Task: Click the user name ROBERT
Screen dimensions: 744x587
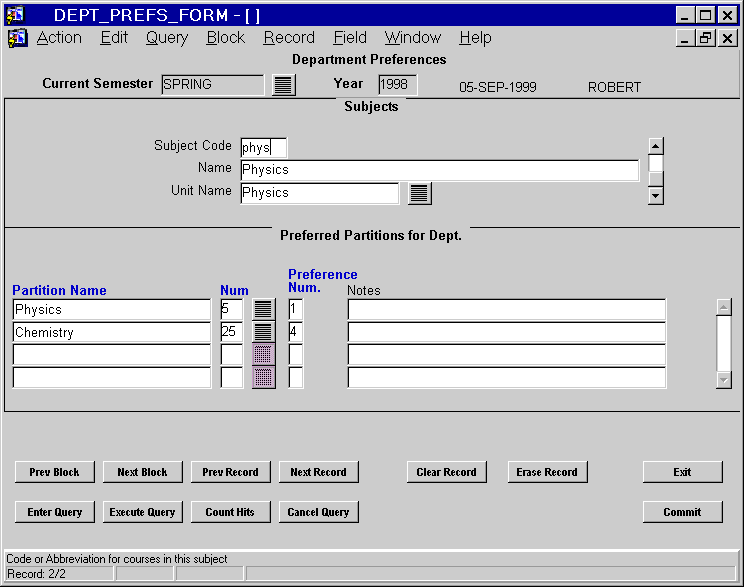Action: (x=614, y=87)
